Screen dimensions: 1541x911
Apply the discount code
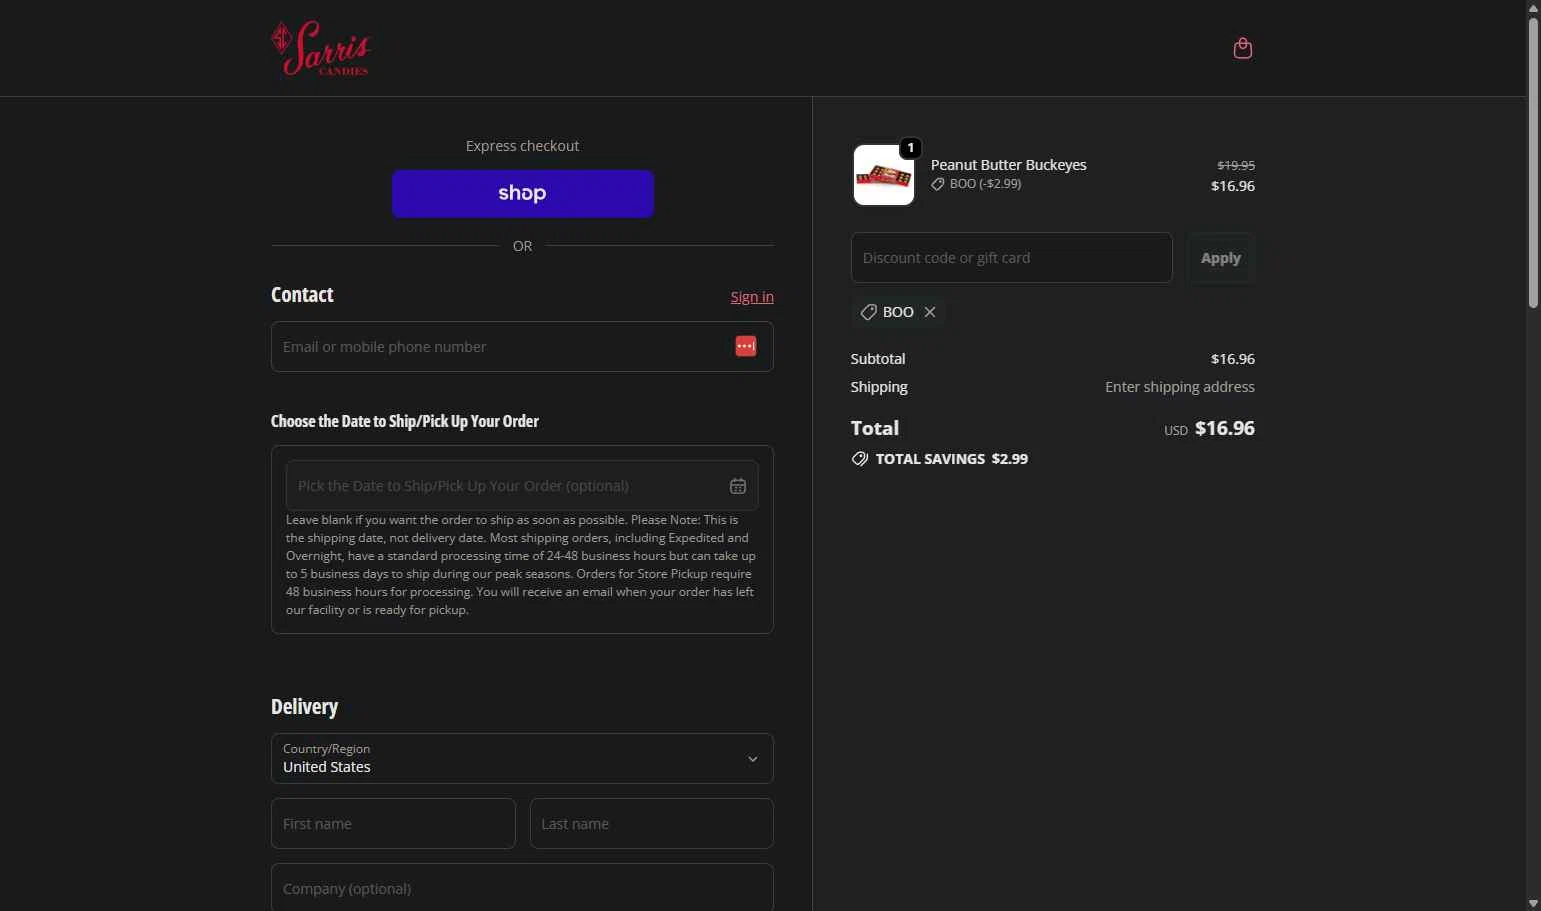coord(1221,258)
